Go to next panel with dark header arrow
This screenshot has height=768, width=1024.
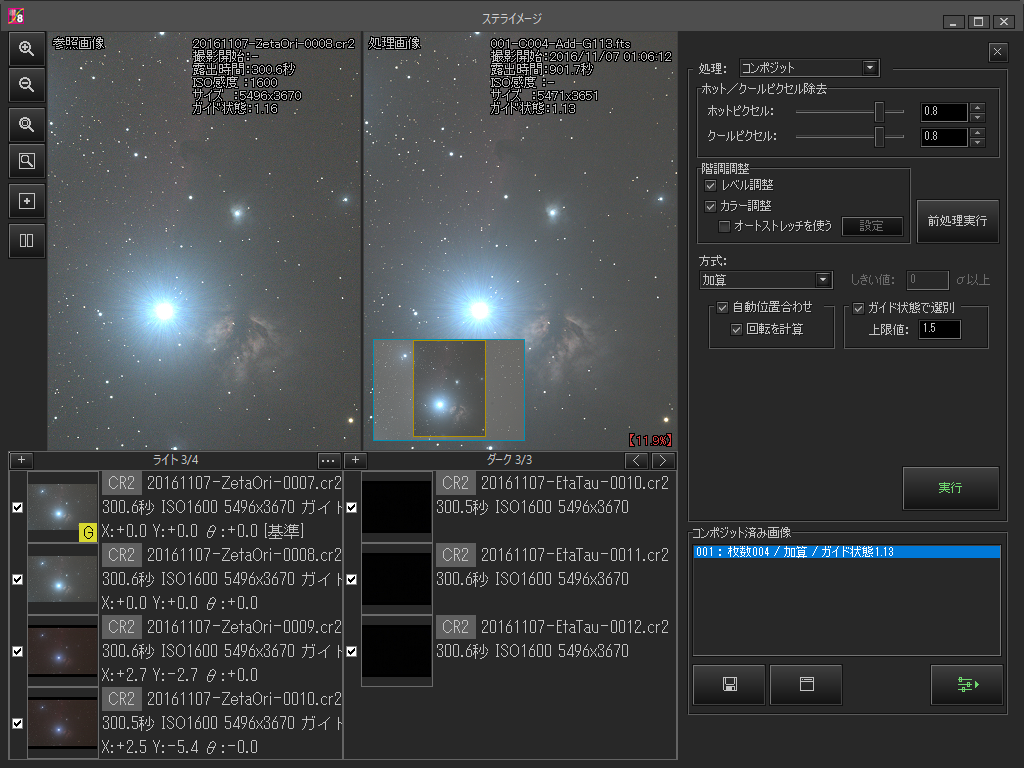tap(662, 461)
